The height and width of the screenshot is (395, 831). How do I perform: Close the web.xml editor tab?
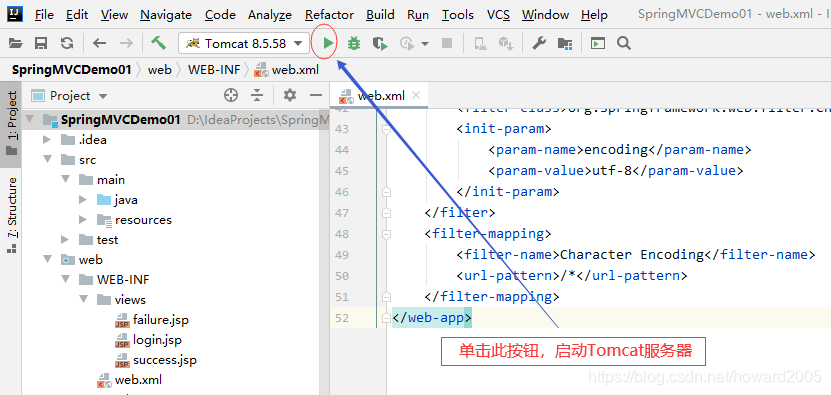[416, 95]
